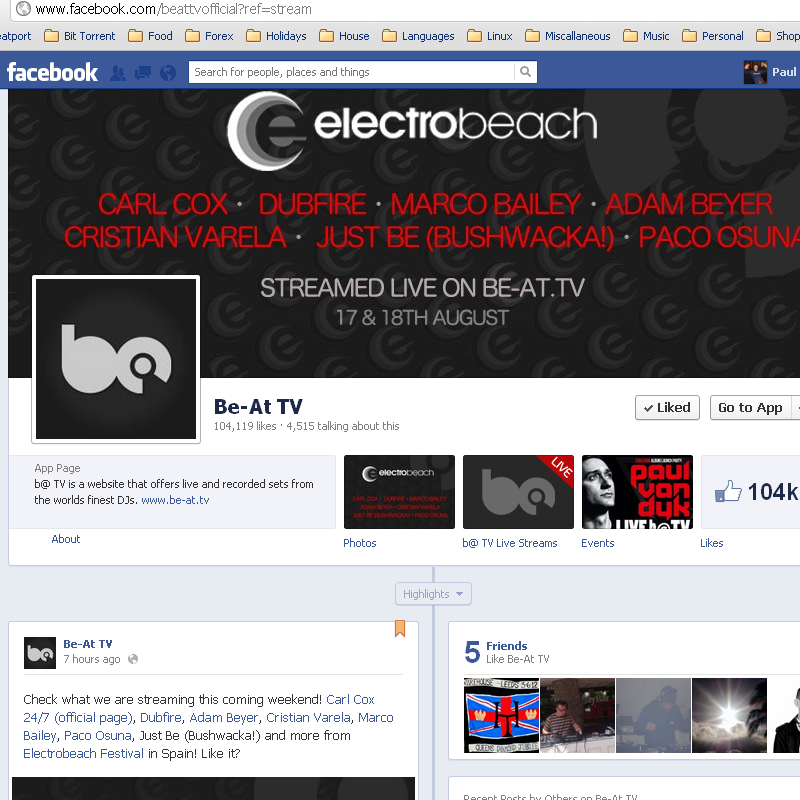Viewport: 800px width, 800px height.
Task: Expand the Highlights dropdown
Action: (433, 594)
